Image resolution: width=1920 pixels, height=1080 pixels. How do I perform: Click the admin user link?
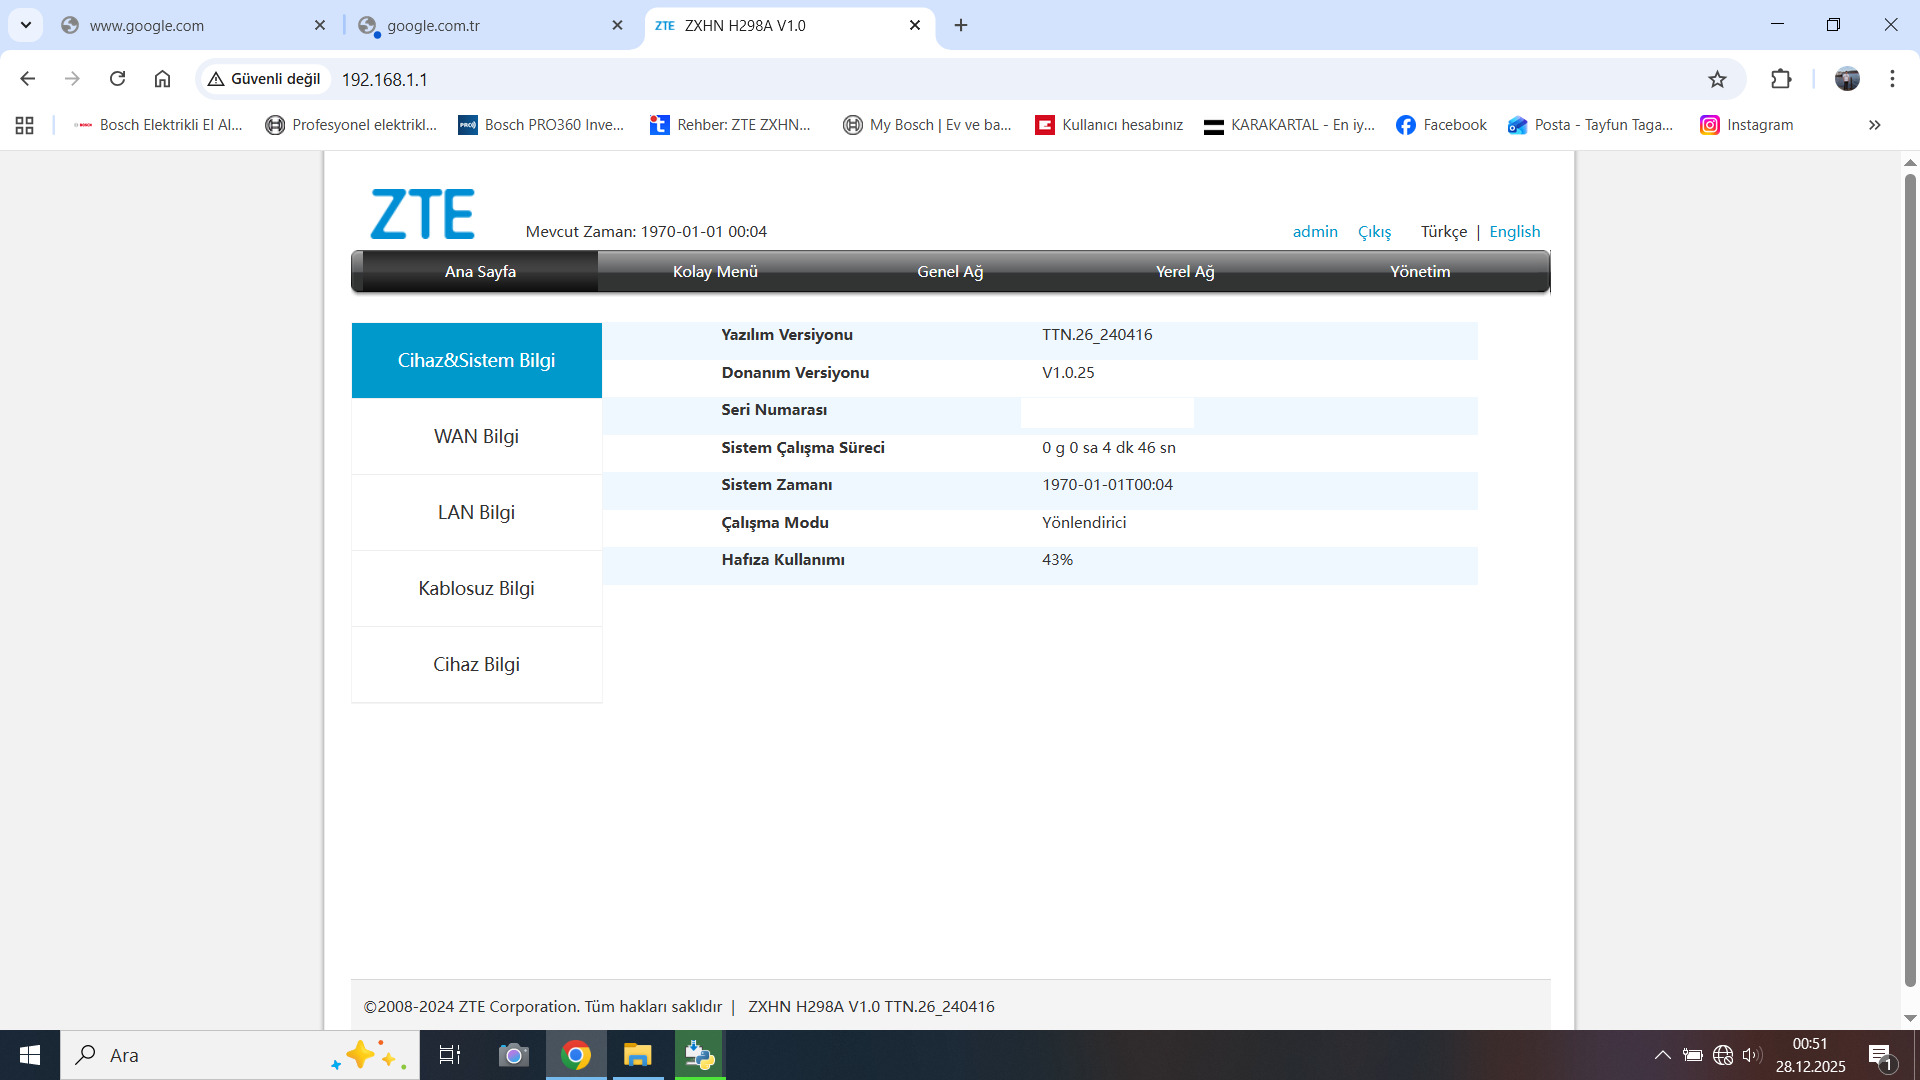(x=1315, y=232)
